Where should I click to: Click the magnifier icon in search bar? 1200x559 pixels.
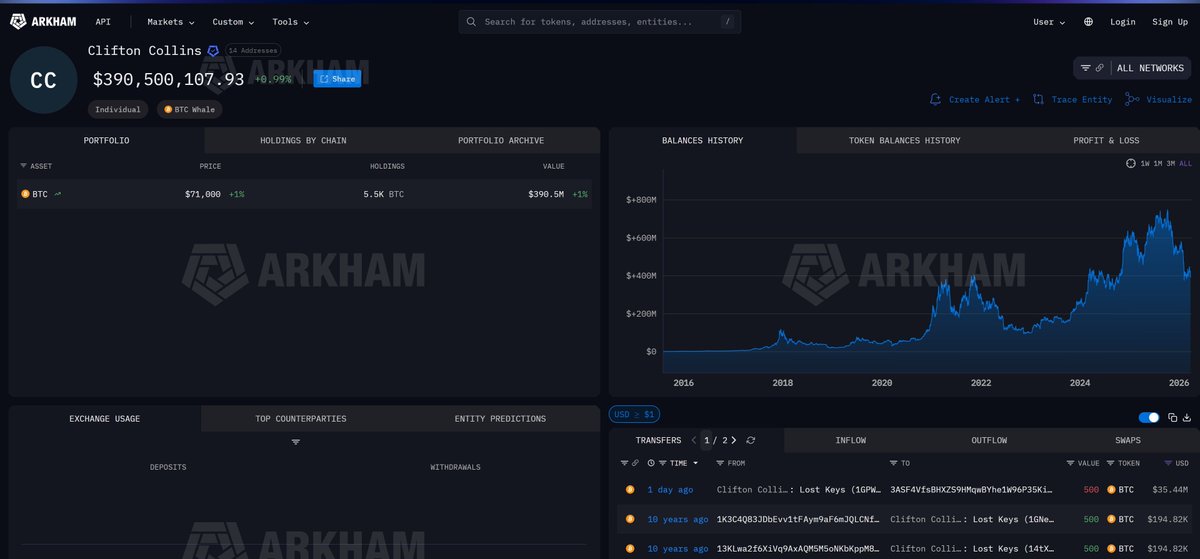pos(472,22)
